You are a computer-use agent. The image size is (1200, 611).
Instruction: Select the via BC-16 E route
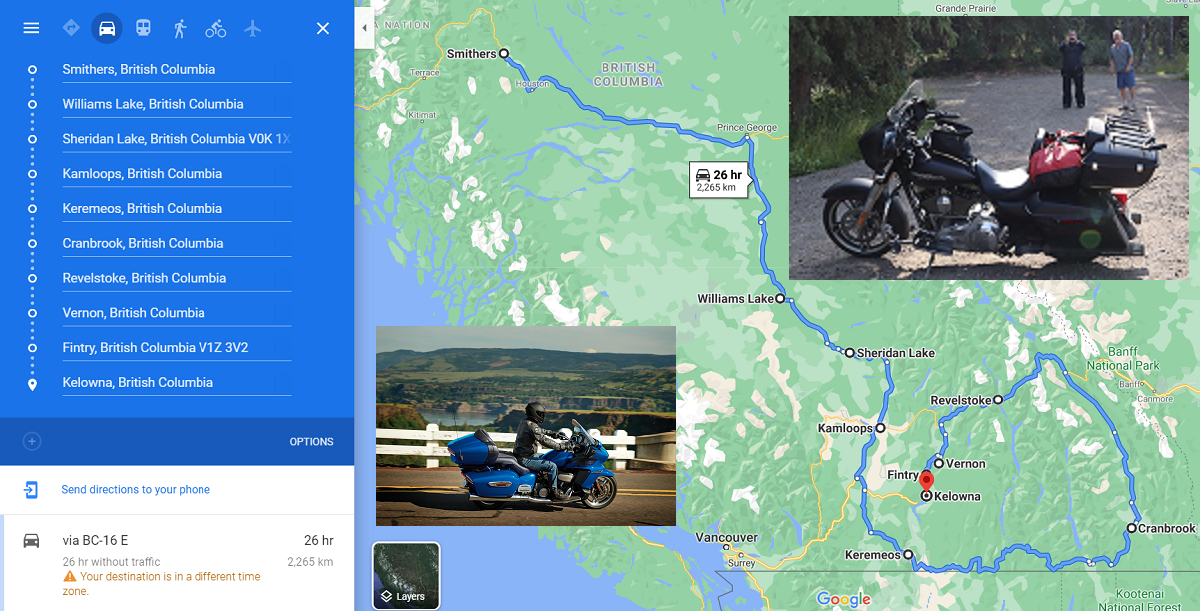177,563
